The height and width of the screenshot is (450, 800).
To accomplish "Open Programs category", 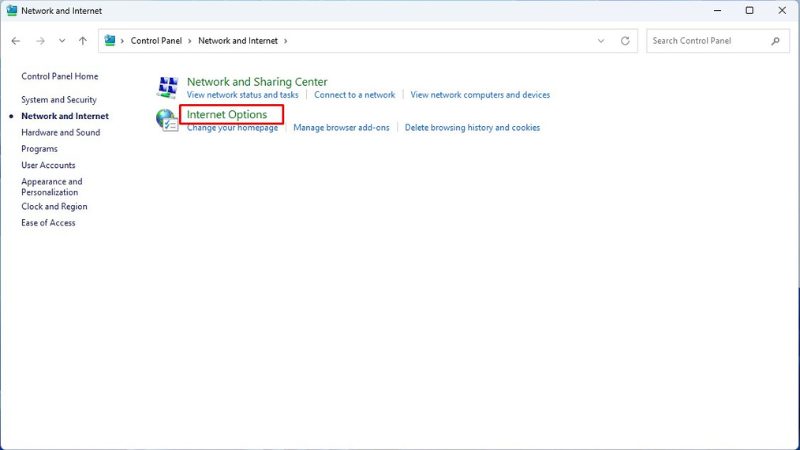I will tap(39, 148).
